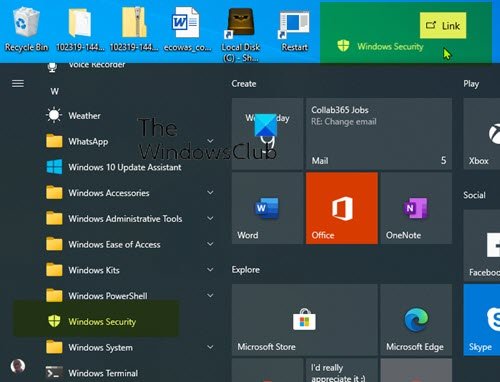Open the Skype tile
This screenshot has height=382, width=500.
tap(482, 320)
